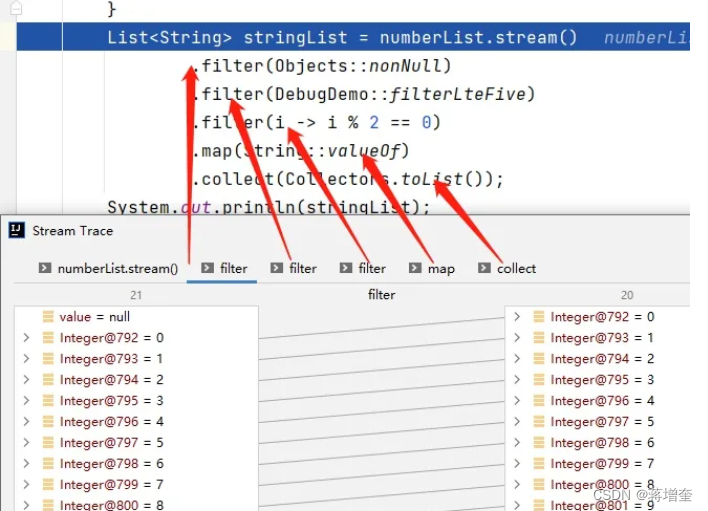
Task: Select right 'Integer@797 = 5' text
Action: pos(602,422)
